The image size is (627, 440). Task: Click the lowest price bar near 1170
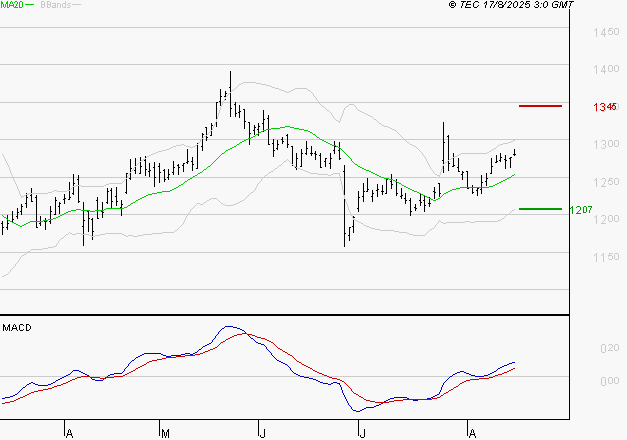pyautogui.click(x=346, y=236)
